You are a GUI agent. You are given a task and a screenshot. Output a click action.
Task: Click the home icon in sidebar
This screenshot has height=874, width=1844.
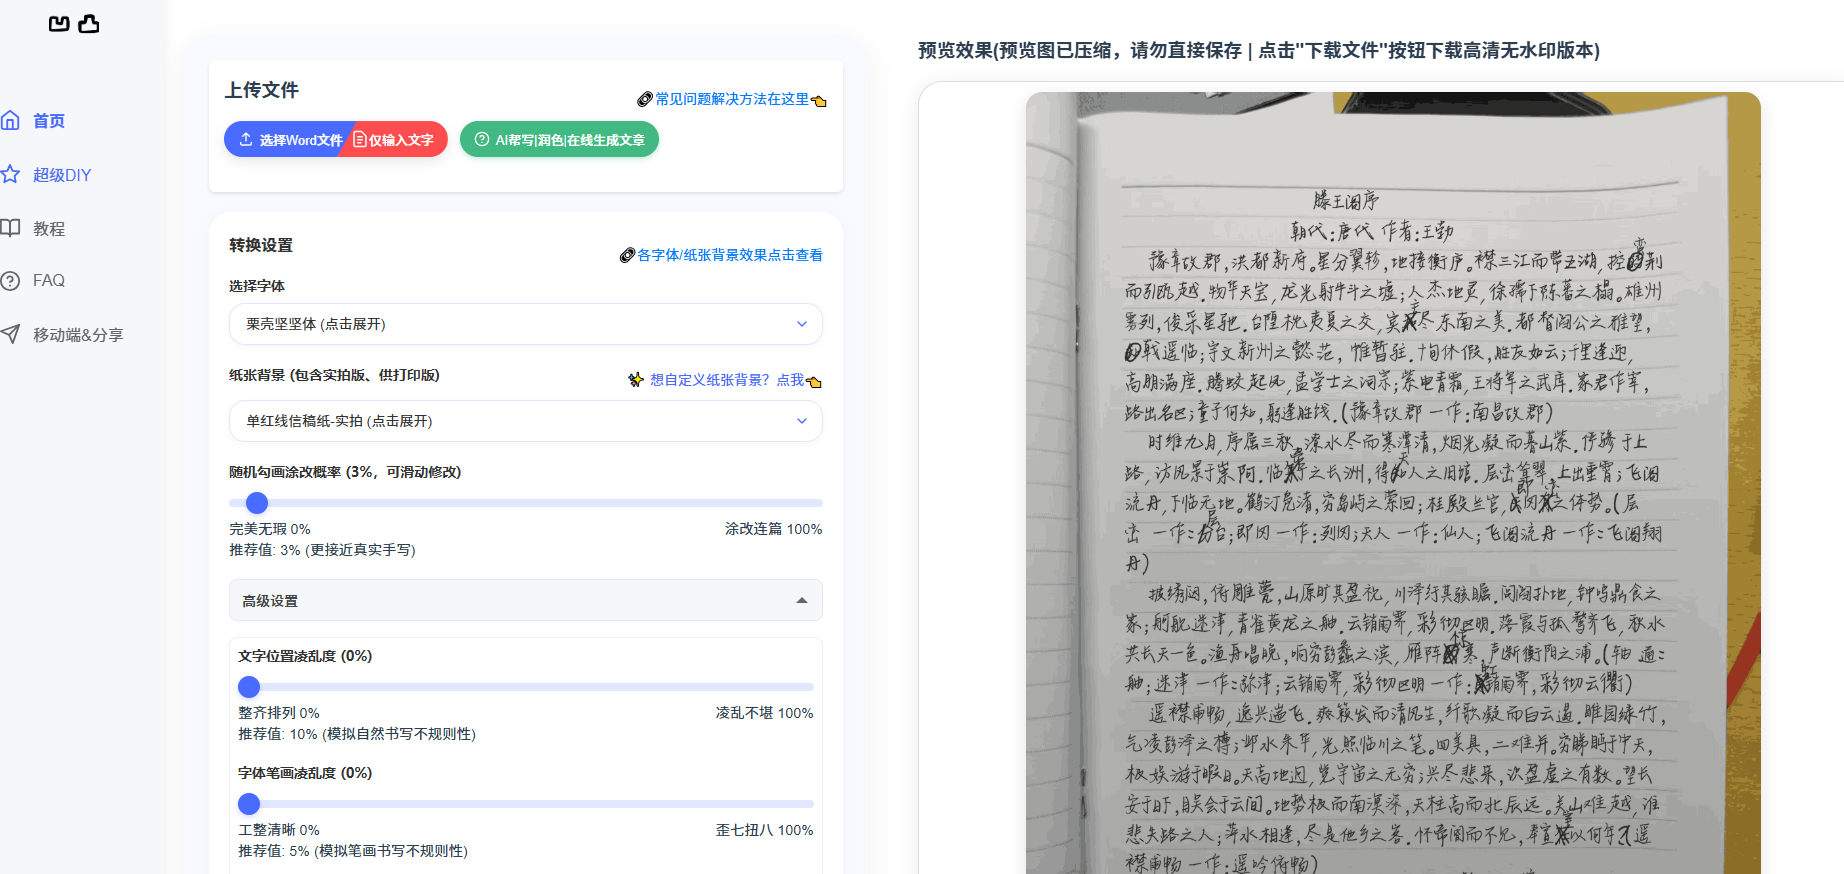(x=10, y=121)
